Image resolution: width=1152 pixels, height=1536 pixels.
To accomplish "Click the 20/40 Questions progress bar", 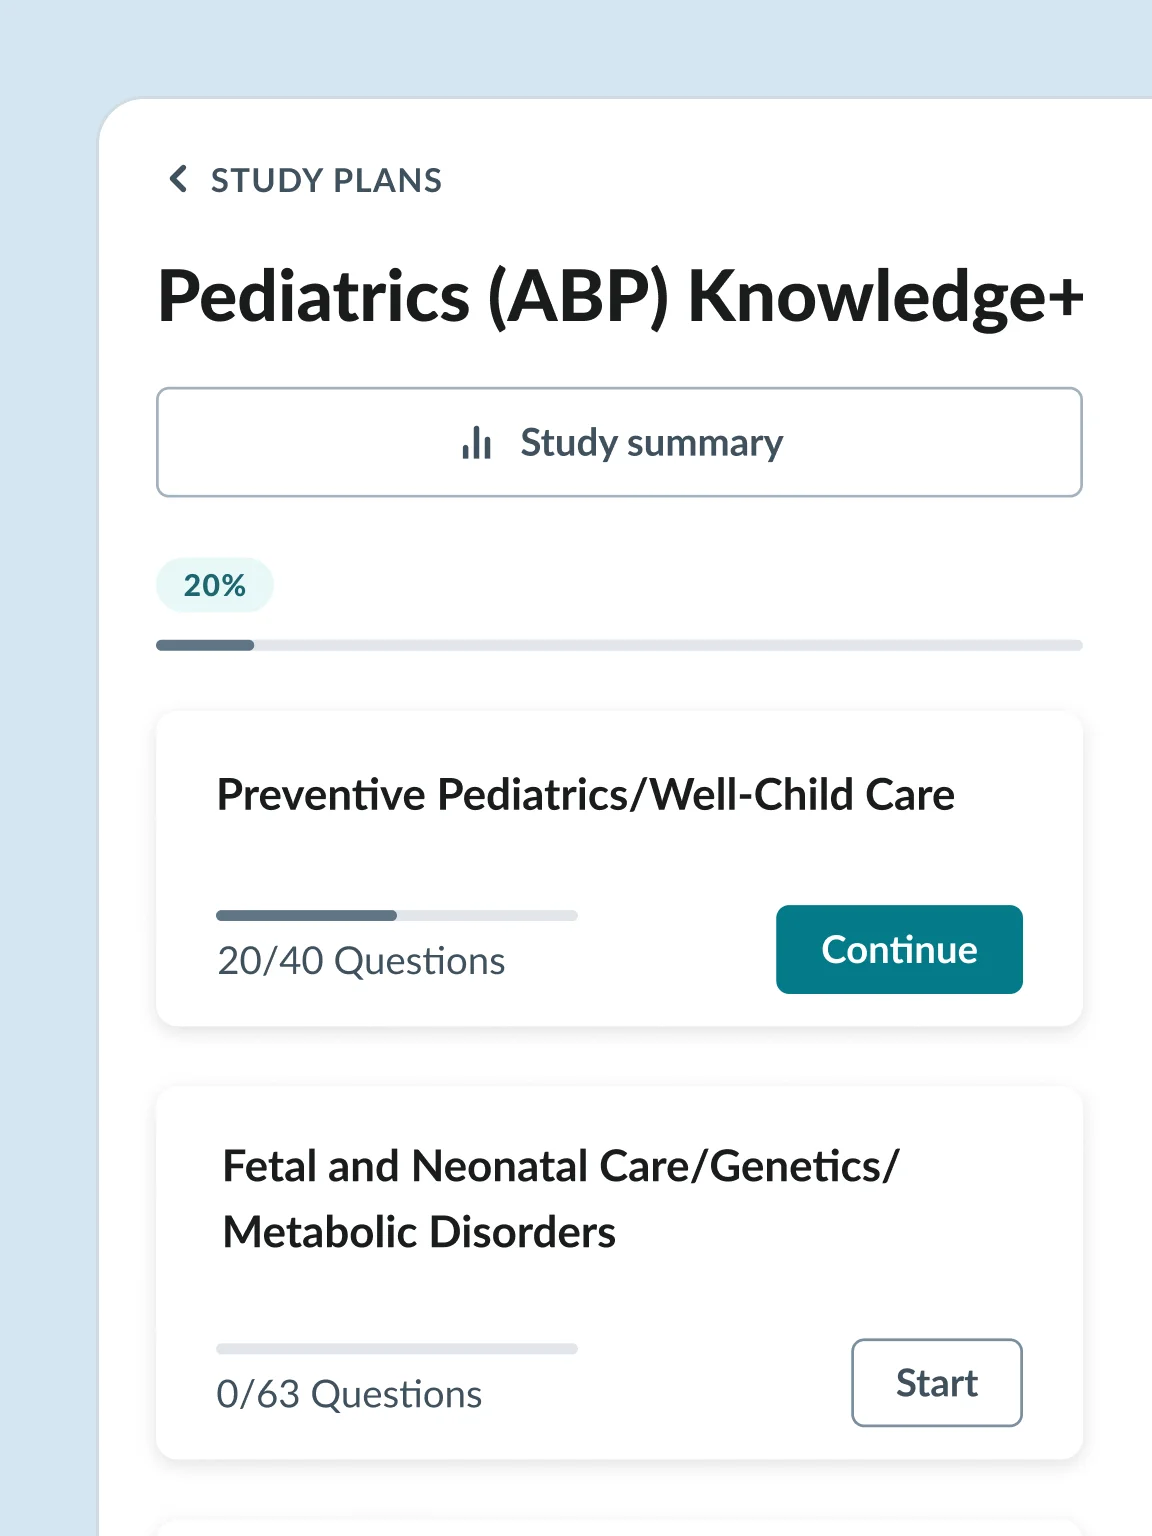I will [x=397, y=915].
